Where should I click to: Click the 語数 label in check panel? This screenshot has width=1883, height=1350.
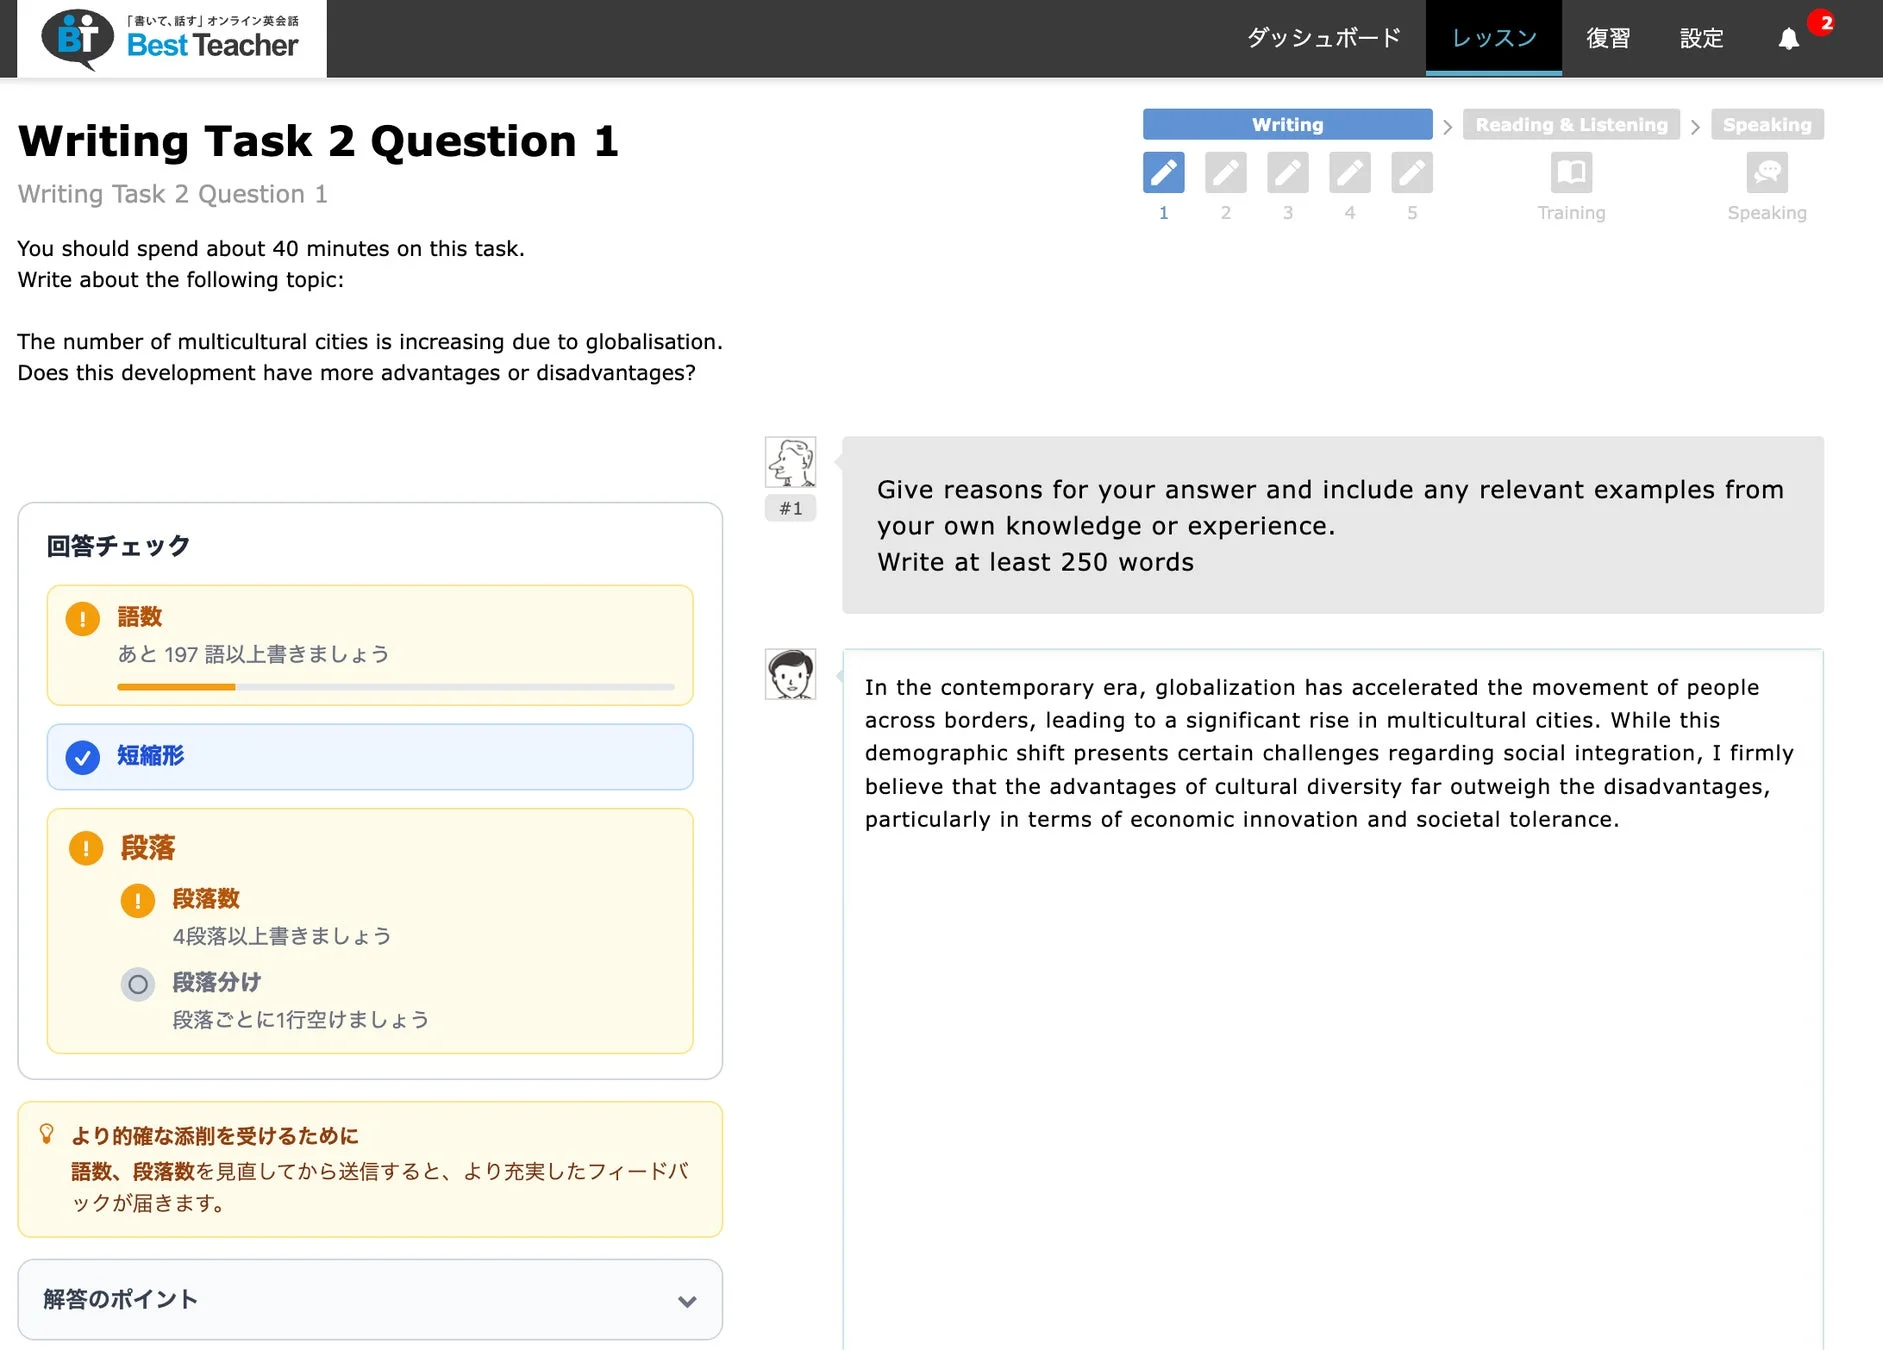[x=139, y=617]
